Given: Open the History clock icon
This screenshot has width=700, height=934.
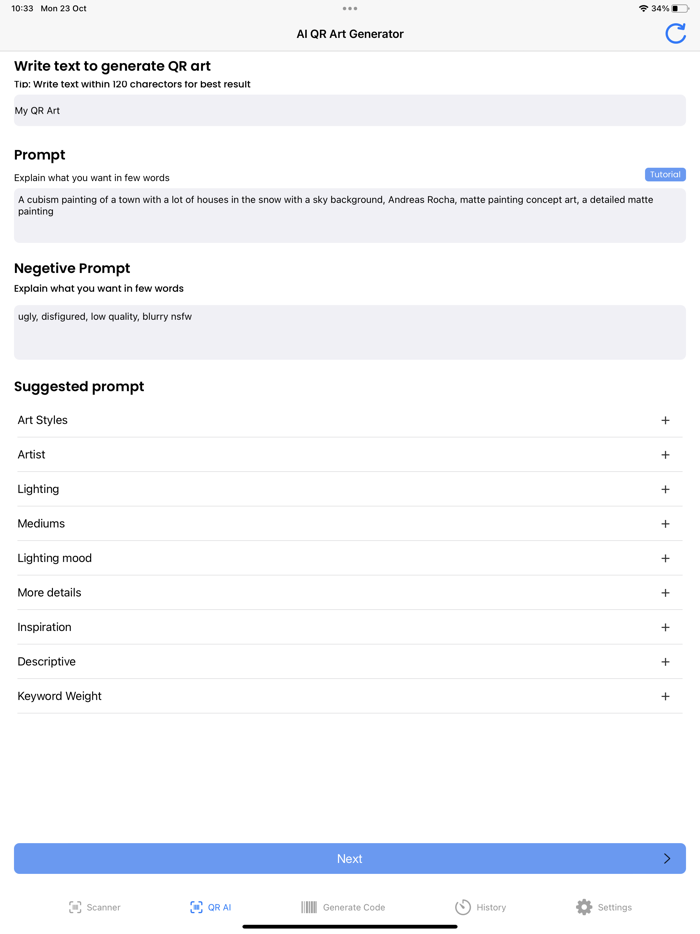Looking at the screenshot, I should click(463, 907).
